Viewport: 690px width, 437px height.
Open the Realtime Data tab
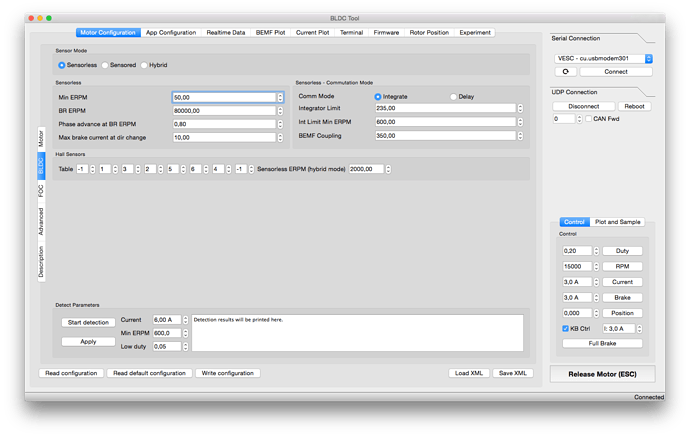click(226, 32)
